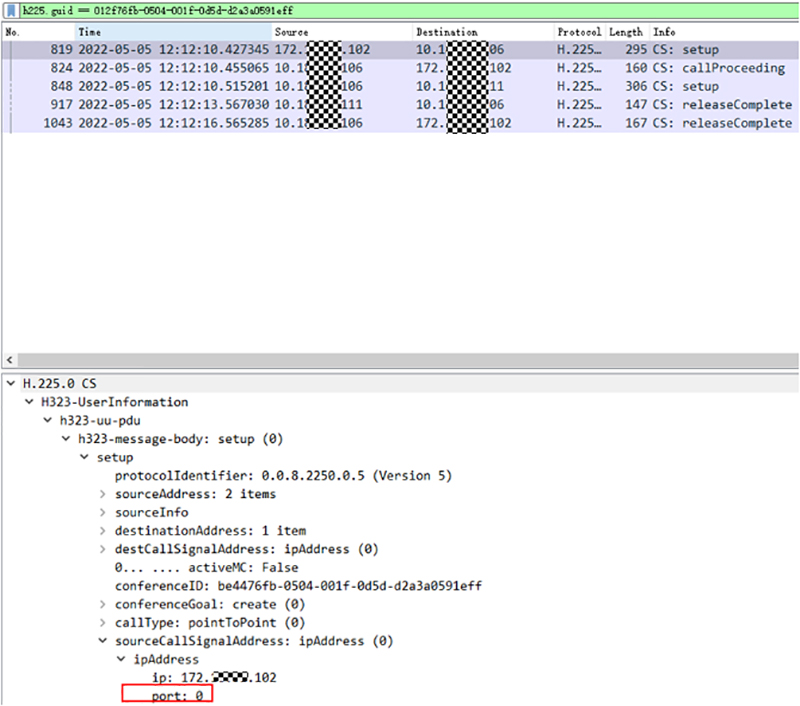The height and width of the screenshot is (706, 800).
Task: Expand the sourceInfo node
Action: [103, 513]
